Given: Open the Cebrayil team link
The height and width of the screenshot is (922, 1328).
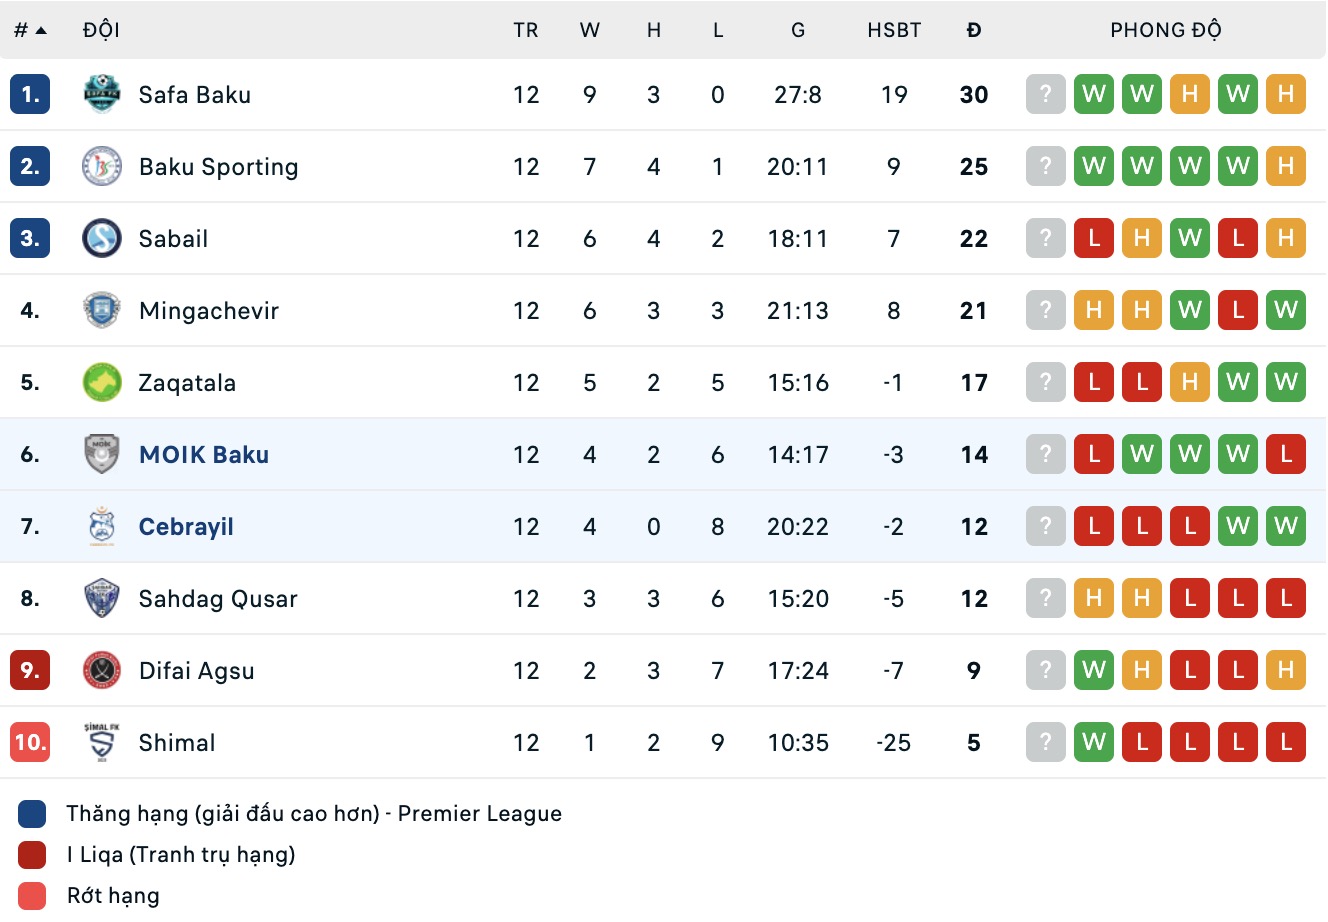Looking at the screenshot, I should [x=186, y=527].
